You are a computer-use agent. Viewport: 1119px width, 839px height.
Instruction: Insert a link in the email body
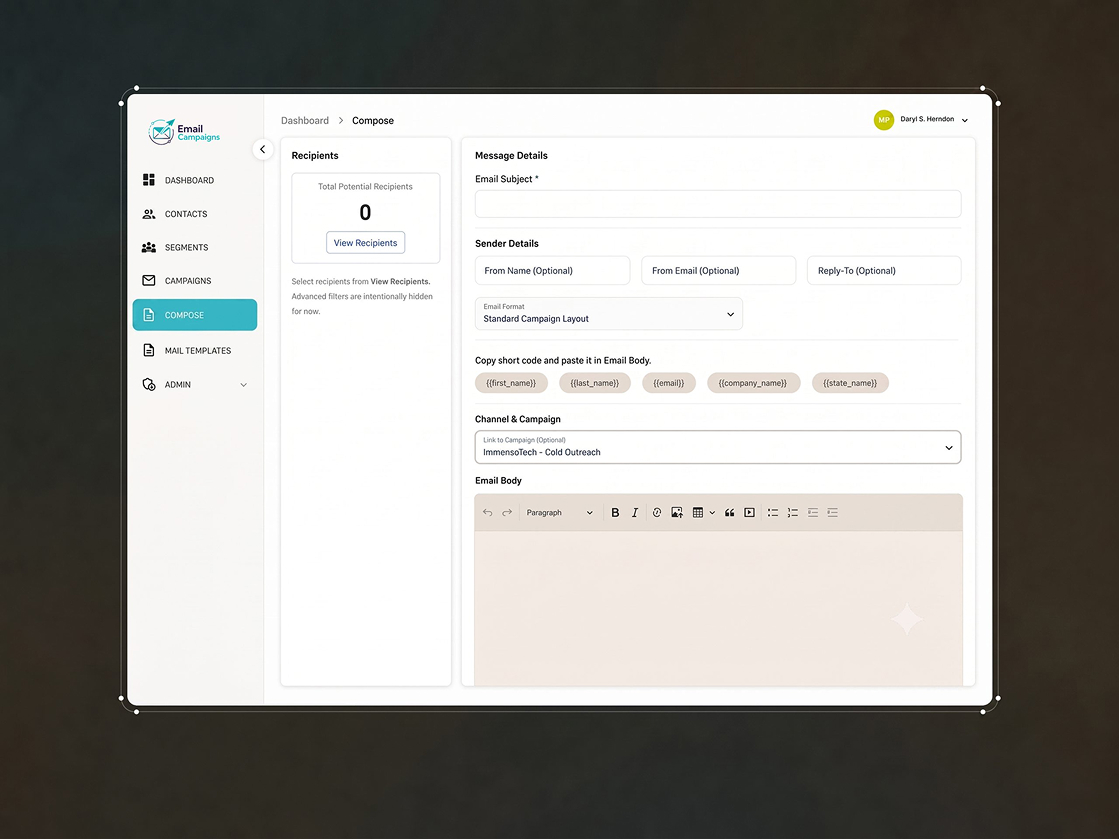tap(657, 512)
